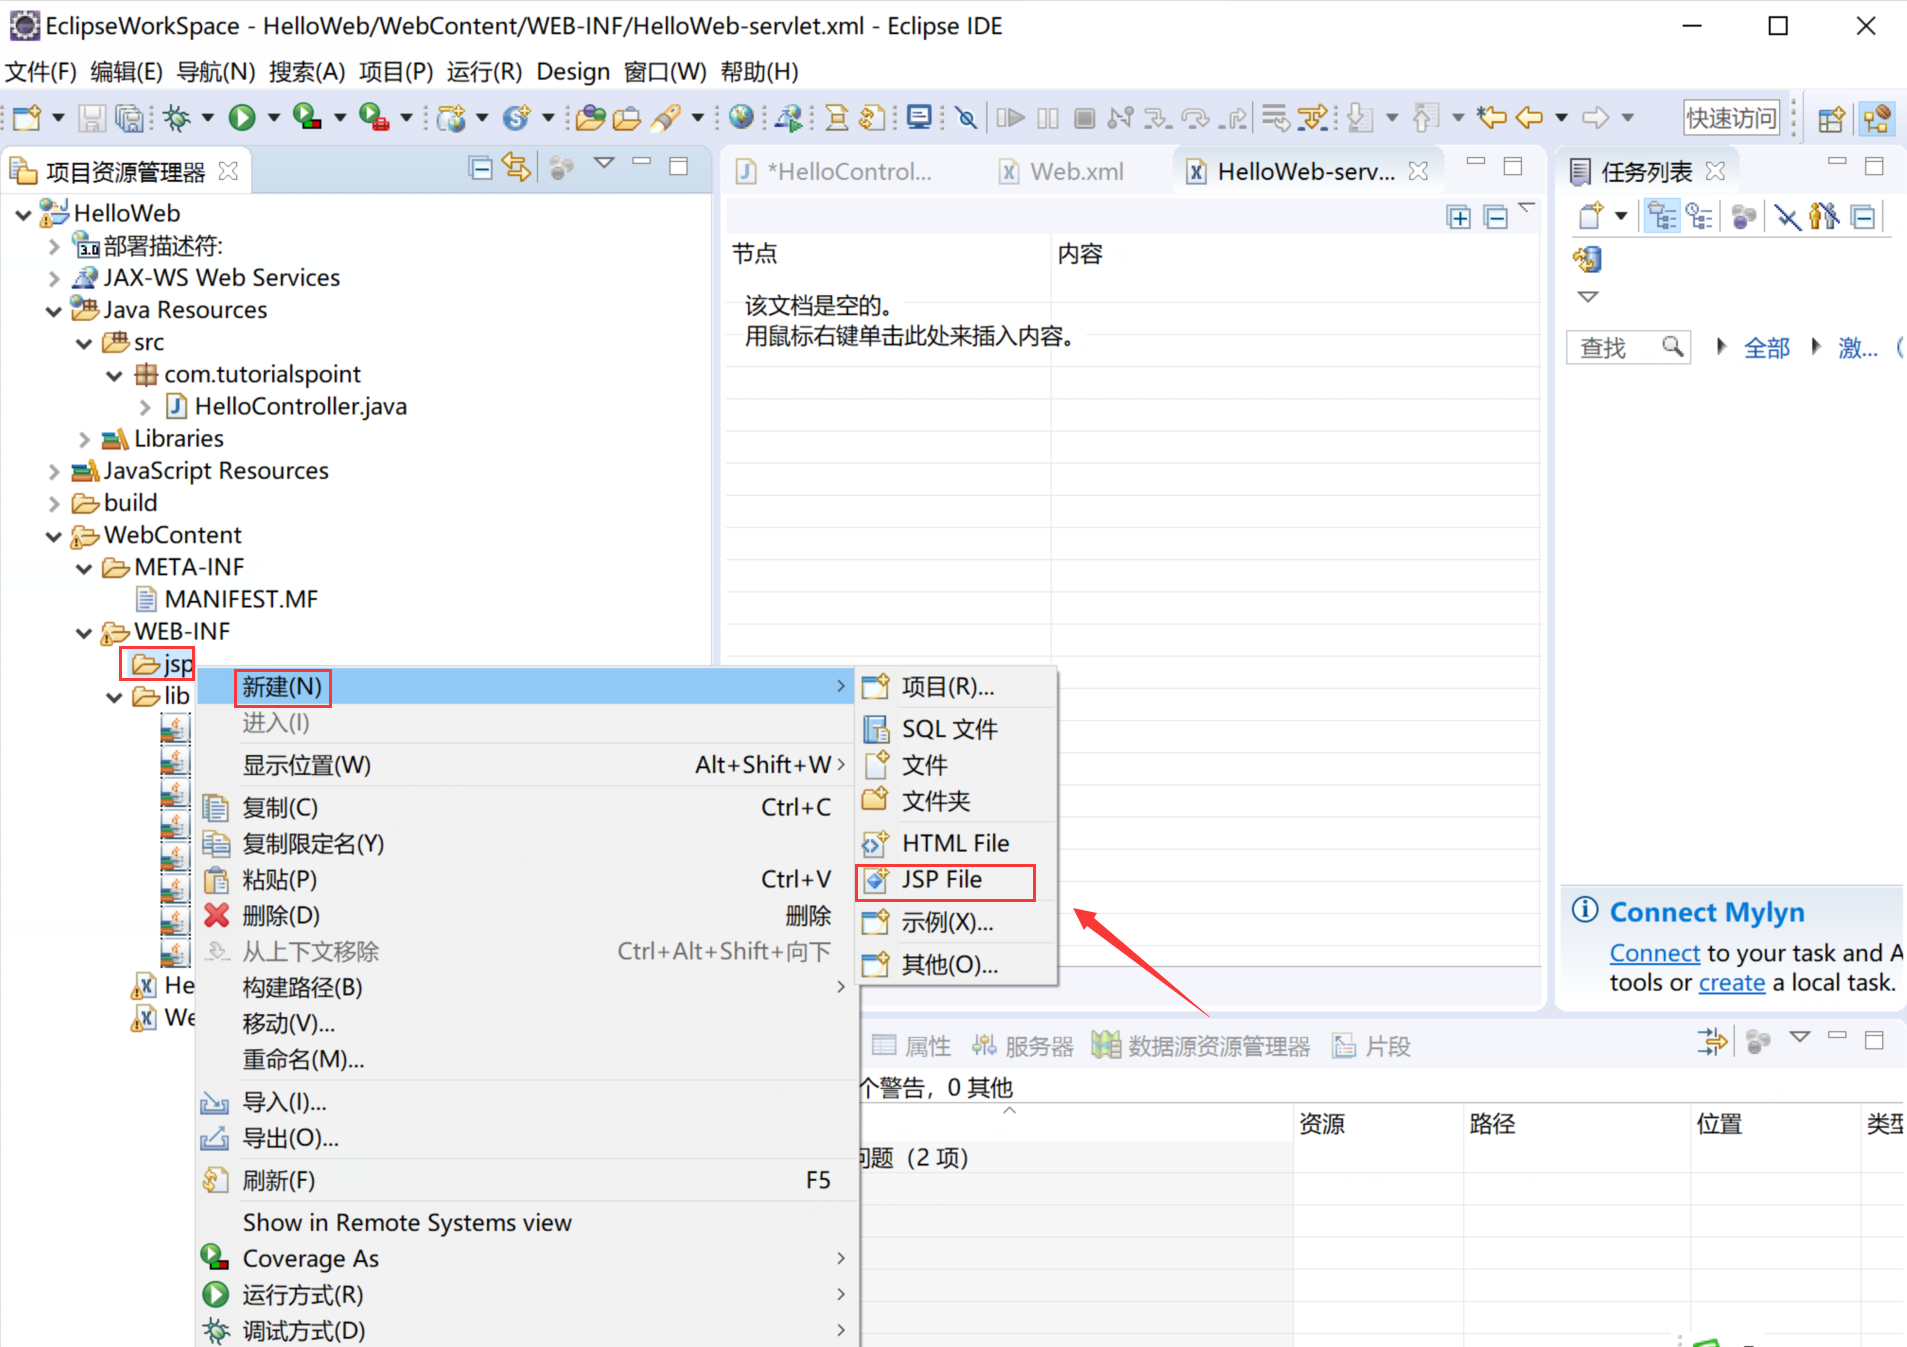The image size is (1907, 1347).
Task: Choose JSP File from the New submenu
Action: tap(942, 880)
